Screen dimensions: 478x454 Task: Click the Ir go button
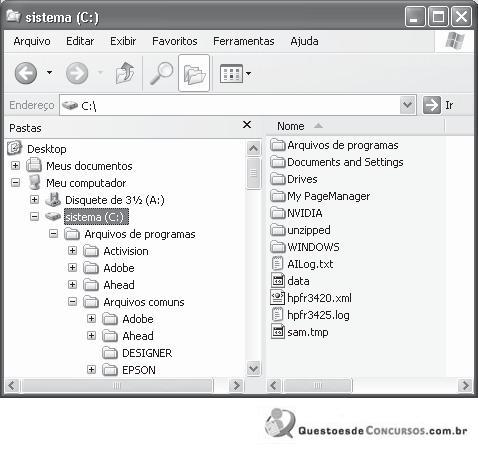click(x=438, y=105)
